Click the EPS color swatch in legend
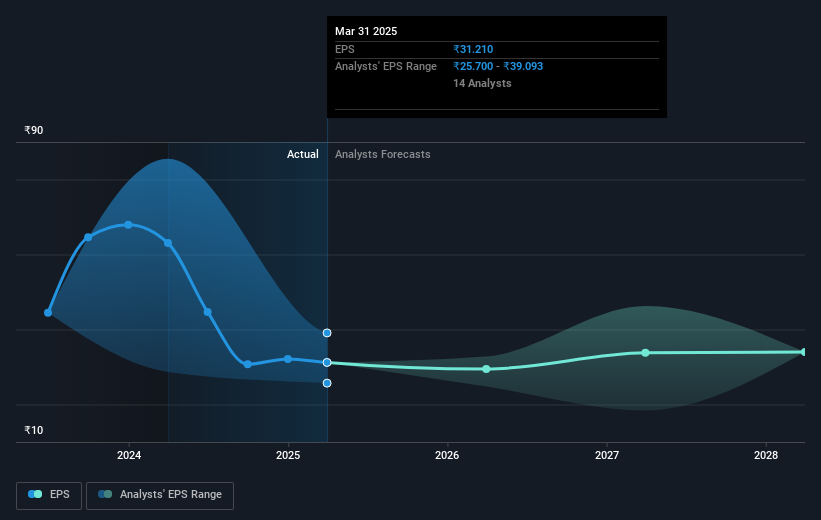The image size is (821, 520). coord(35,494)
